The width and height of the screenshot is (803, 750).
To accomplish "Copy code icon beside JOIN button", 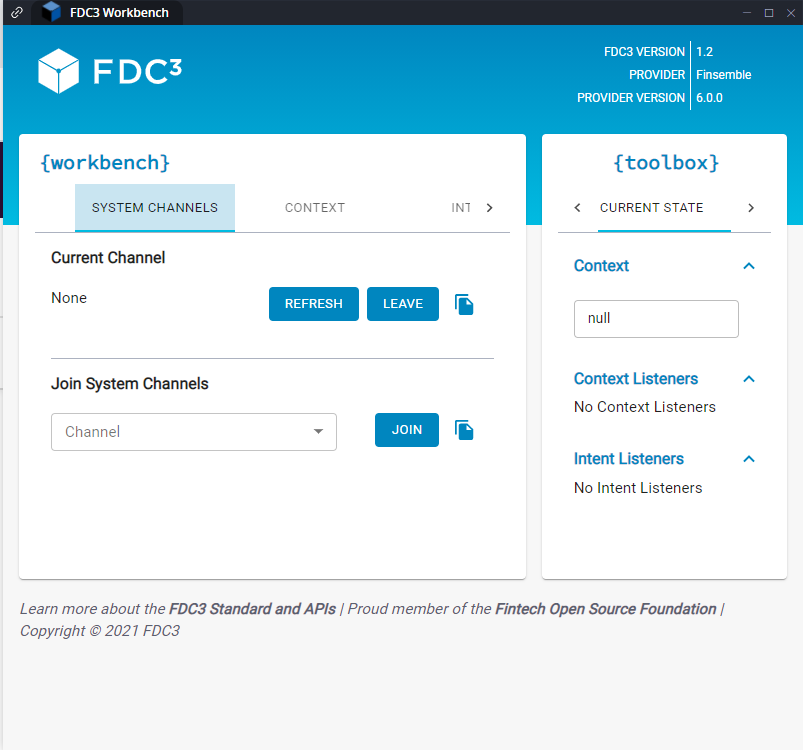I will tap(464, 430).
